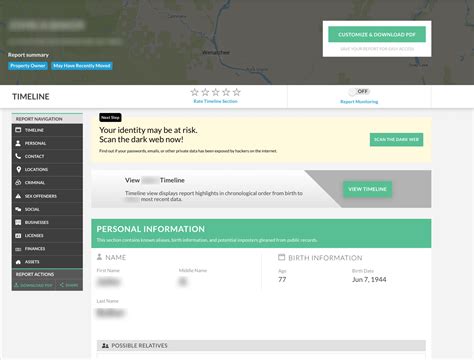
Task: Select the first rating star
Action: (x=194, y=92)
